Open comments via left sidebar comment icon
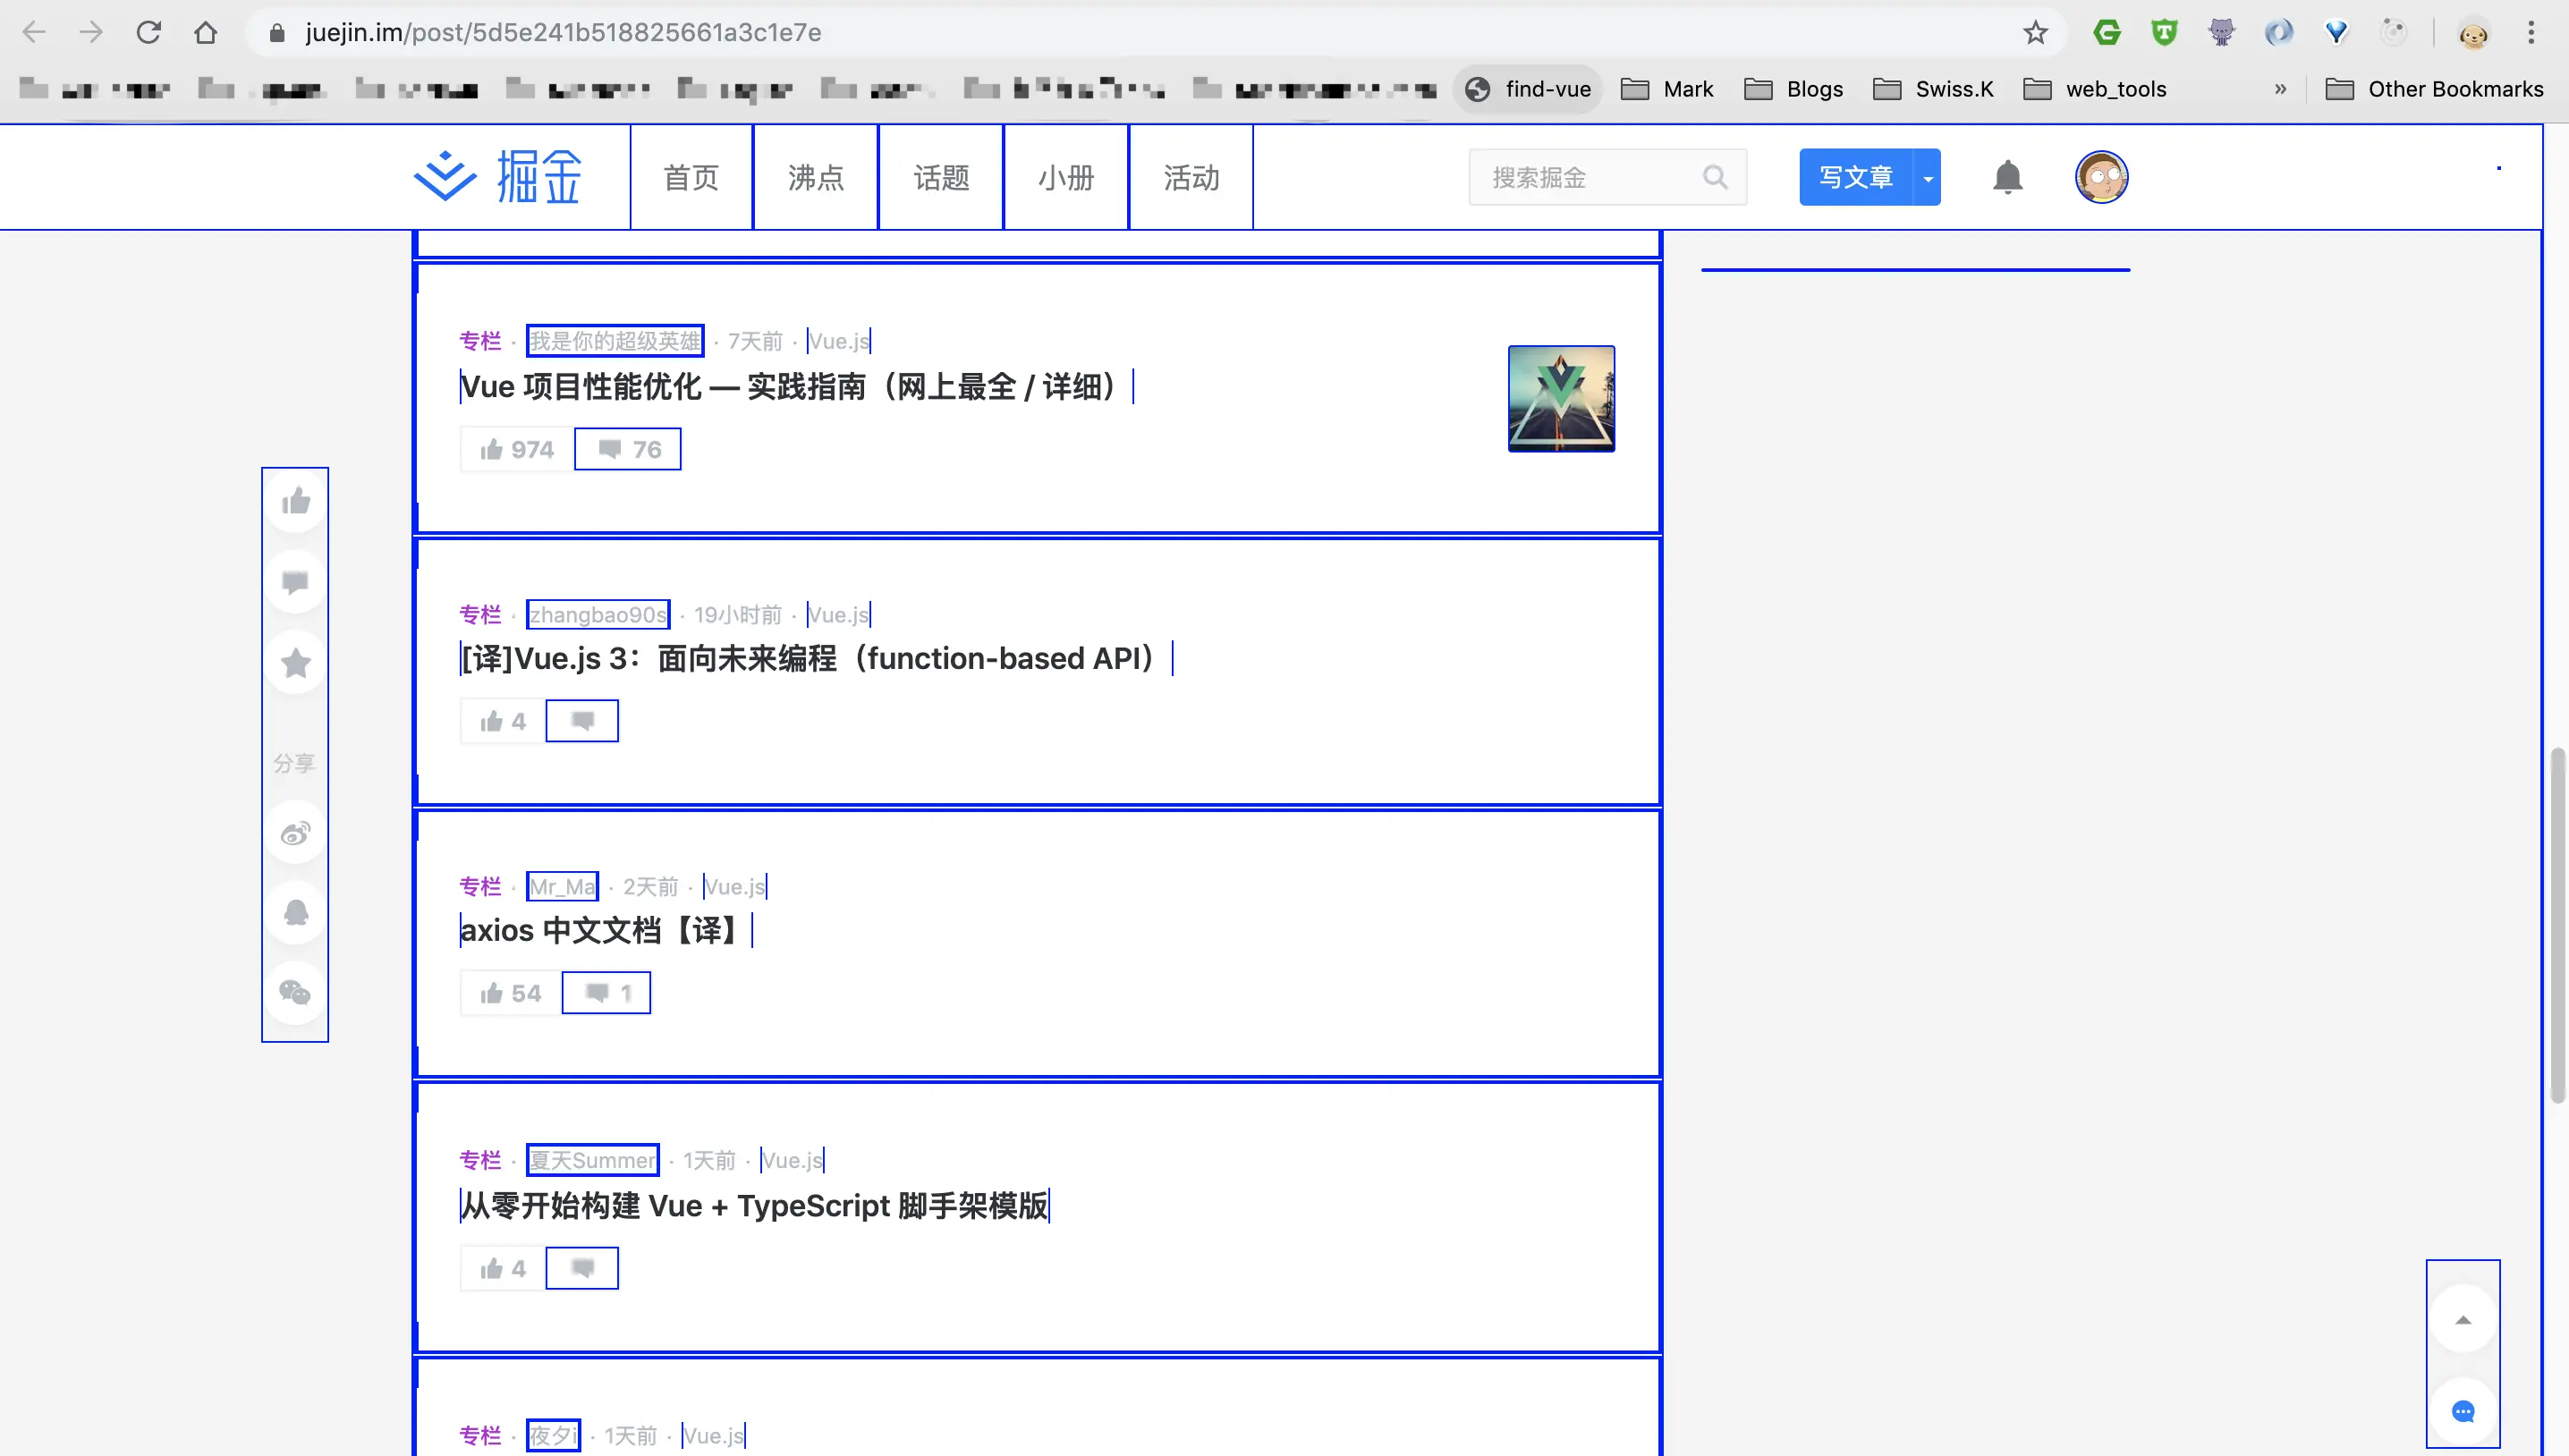The height and width of the screenshot is (1456, 2569). pyautogui.click(x=295, y=582)
